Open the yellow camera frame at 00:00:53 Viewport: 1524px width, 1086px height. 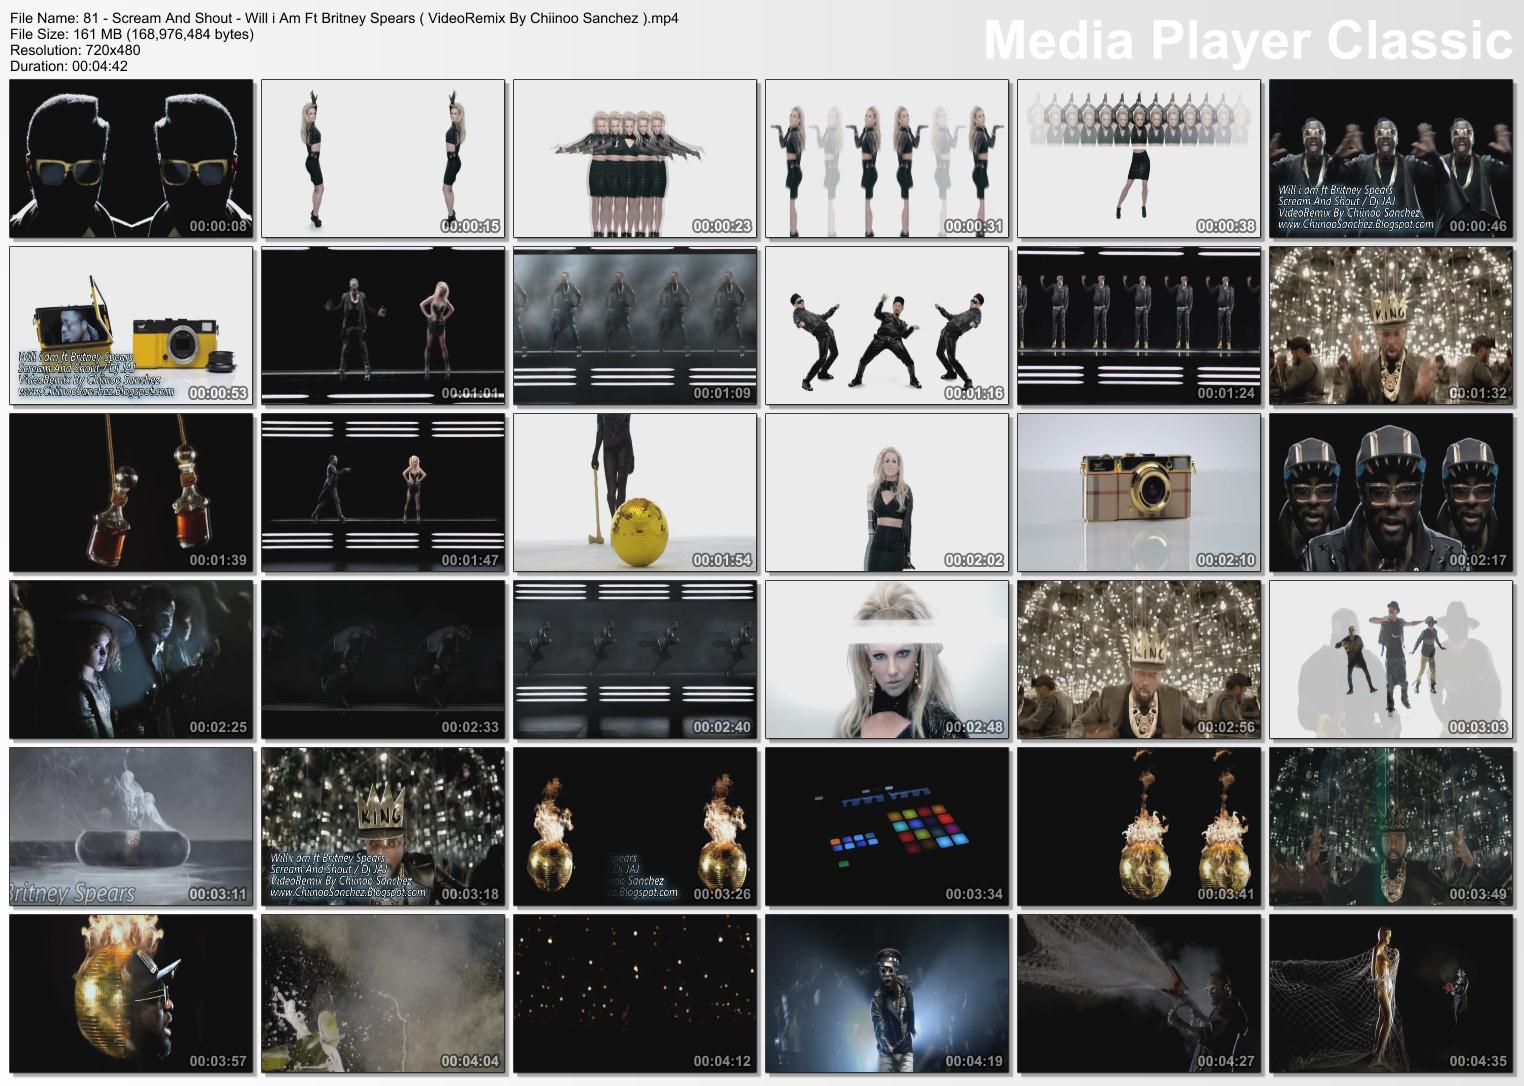128,323
